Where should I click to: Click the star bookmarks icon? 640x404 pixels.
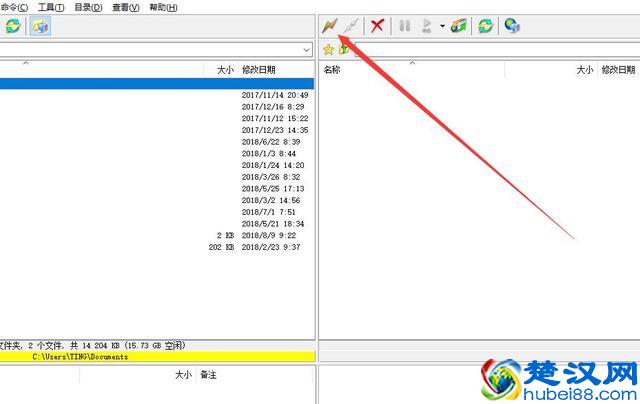(328, 49)
